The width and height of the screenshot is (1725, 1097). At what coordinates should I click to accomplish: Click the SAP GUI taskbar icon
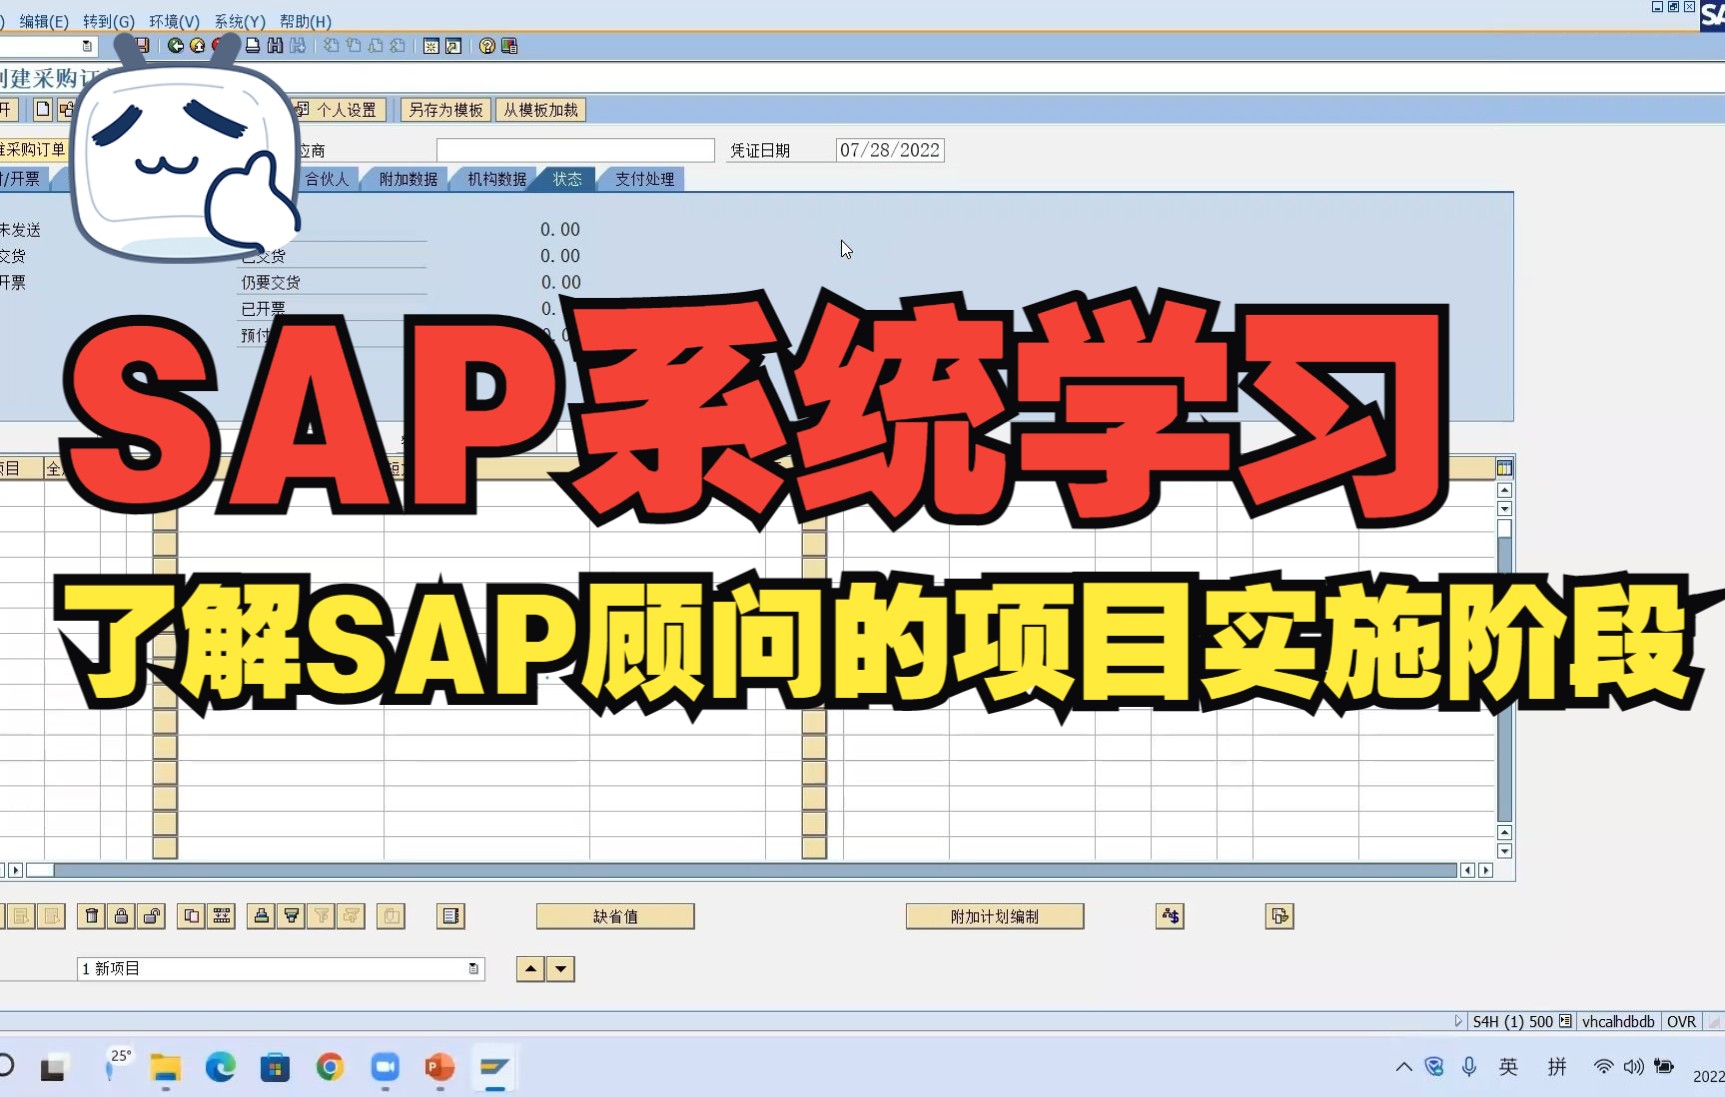(x=494, y=1067)
